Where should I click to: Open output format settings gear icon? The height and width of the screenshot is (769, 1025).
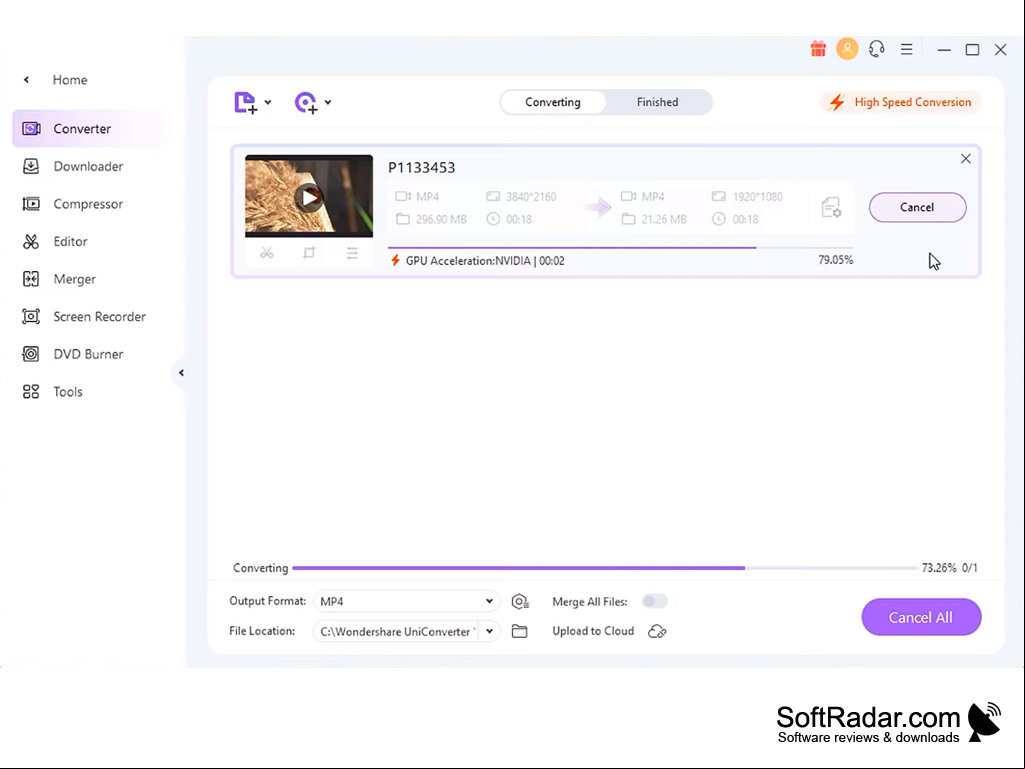(520, 602)
